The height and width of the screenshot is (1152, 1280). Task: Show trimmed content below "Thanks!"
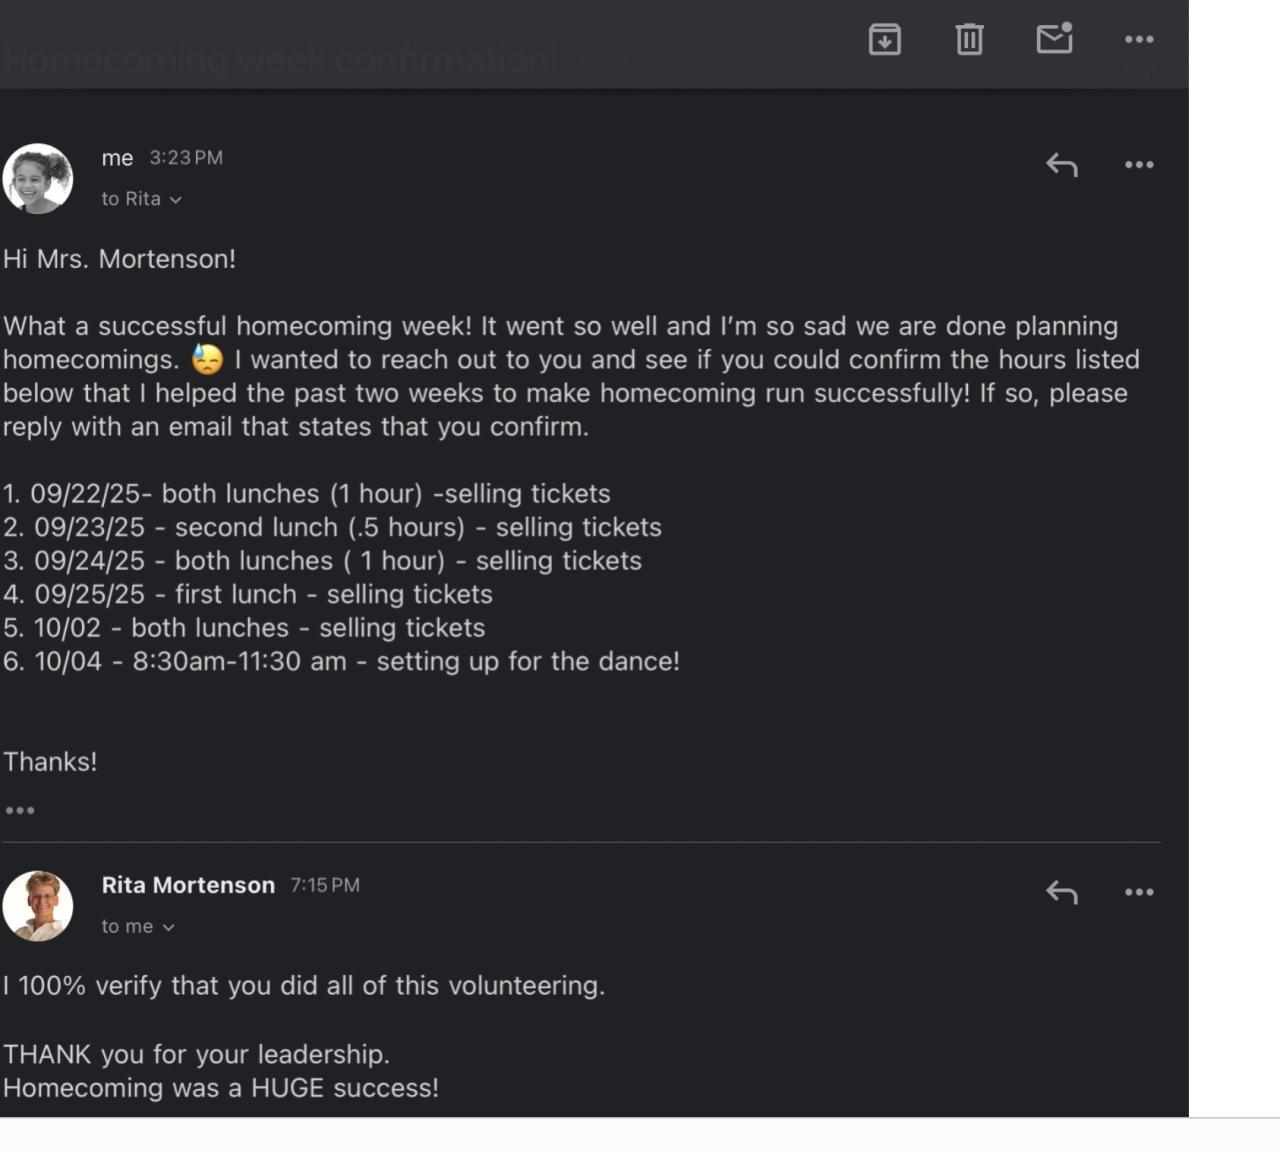[x=20, y=810]
